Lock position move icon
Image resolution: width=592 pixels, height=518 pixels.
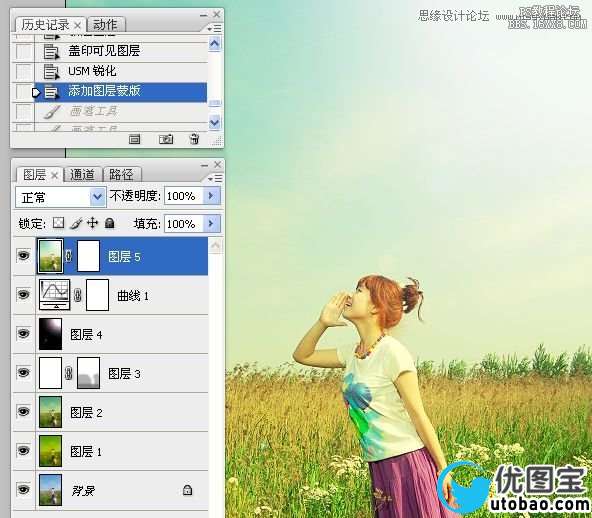coord(92,223)
